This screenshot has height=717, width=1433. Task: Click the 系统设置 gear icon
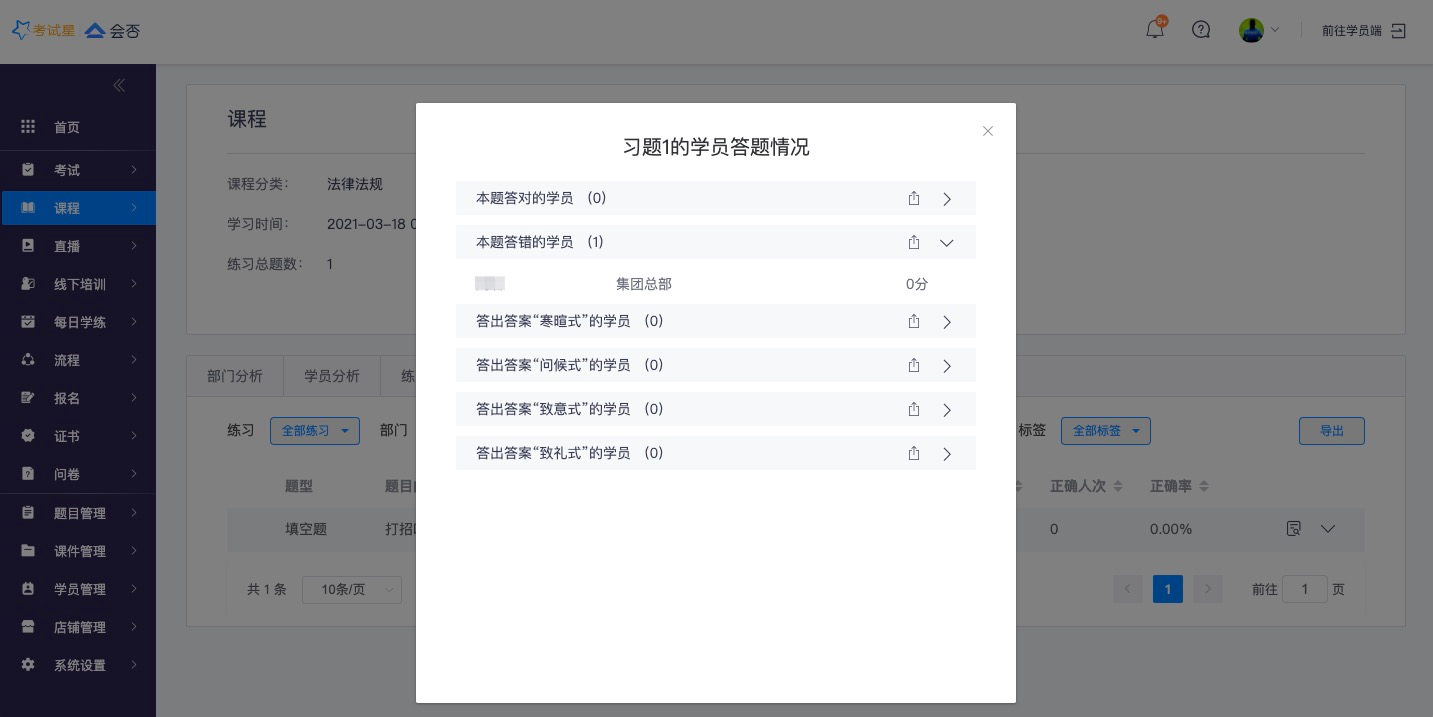[x=28, y=665]
